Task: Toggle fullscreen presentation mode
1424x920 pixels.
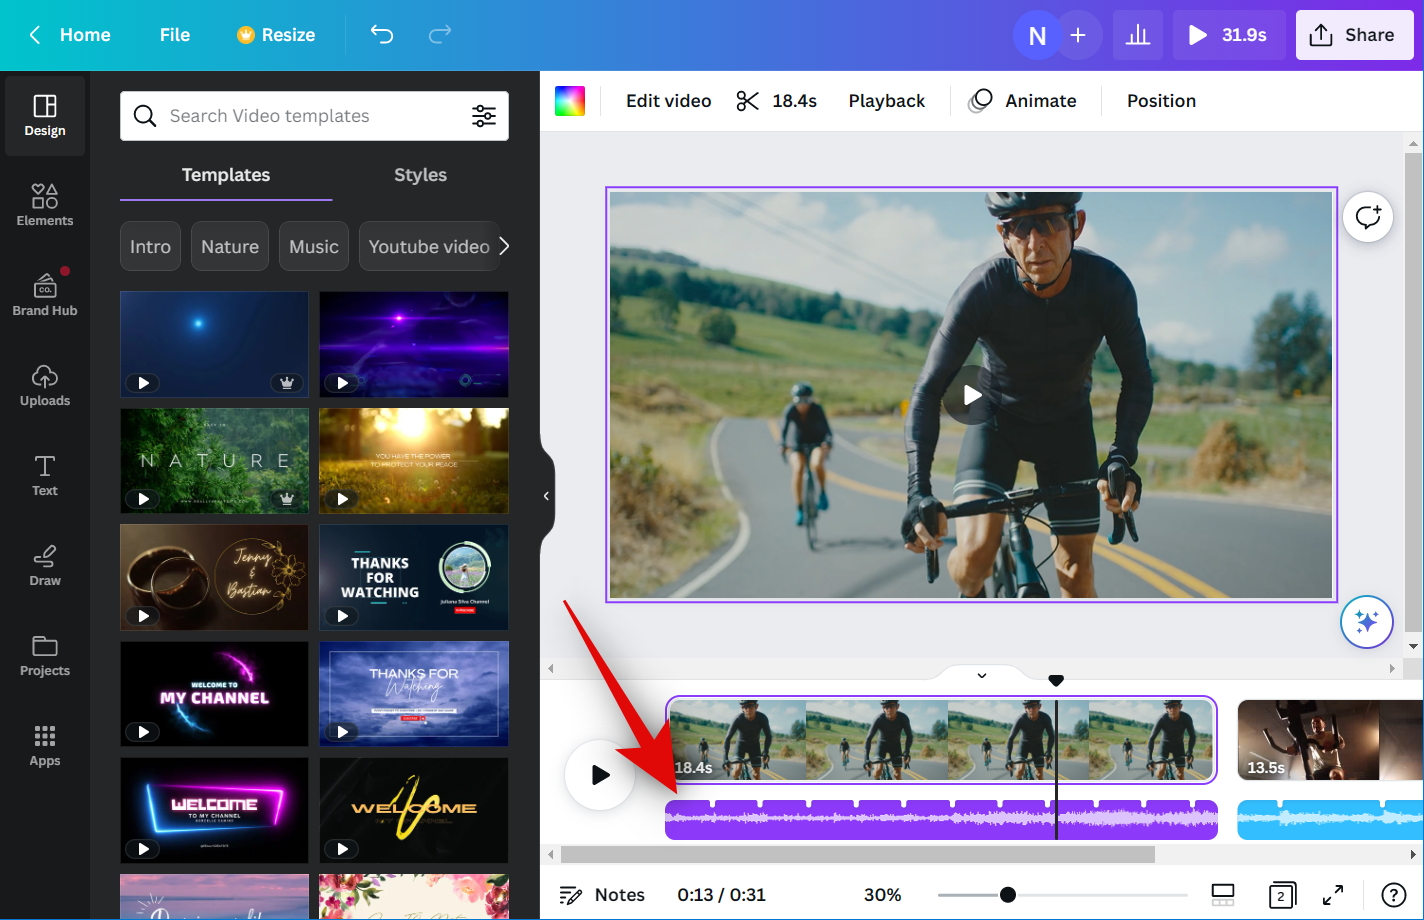Action: (1333, 895)
